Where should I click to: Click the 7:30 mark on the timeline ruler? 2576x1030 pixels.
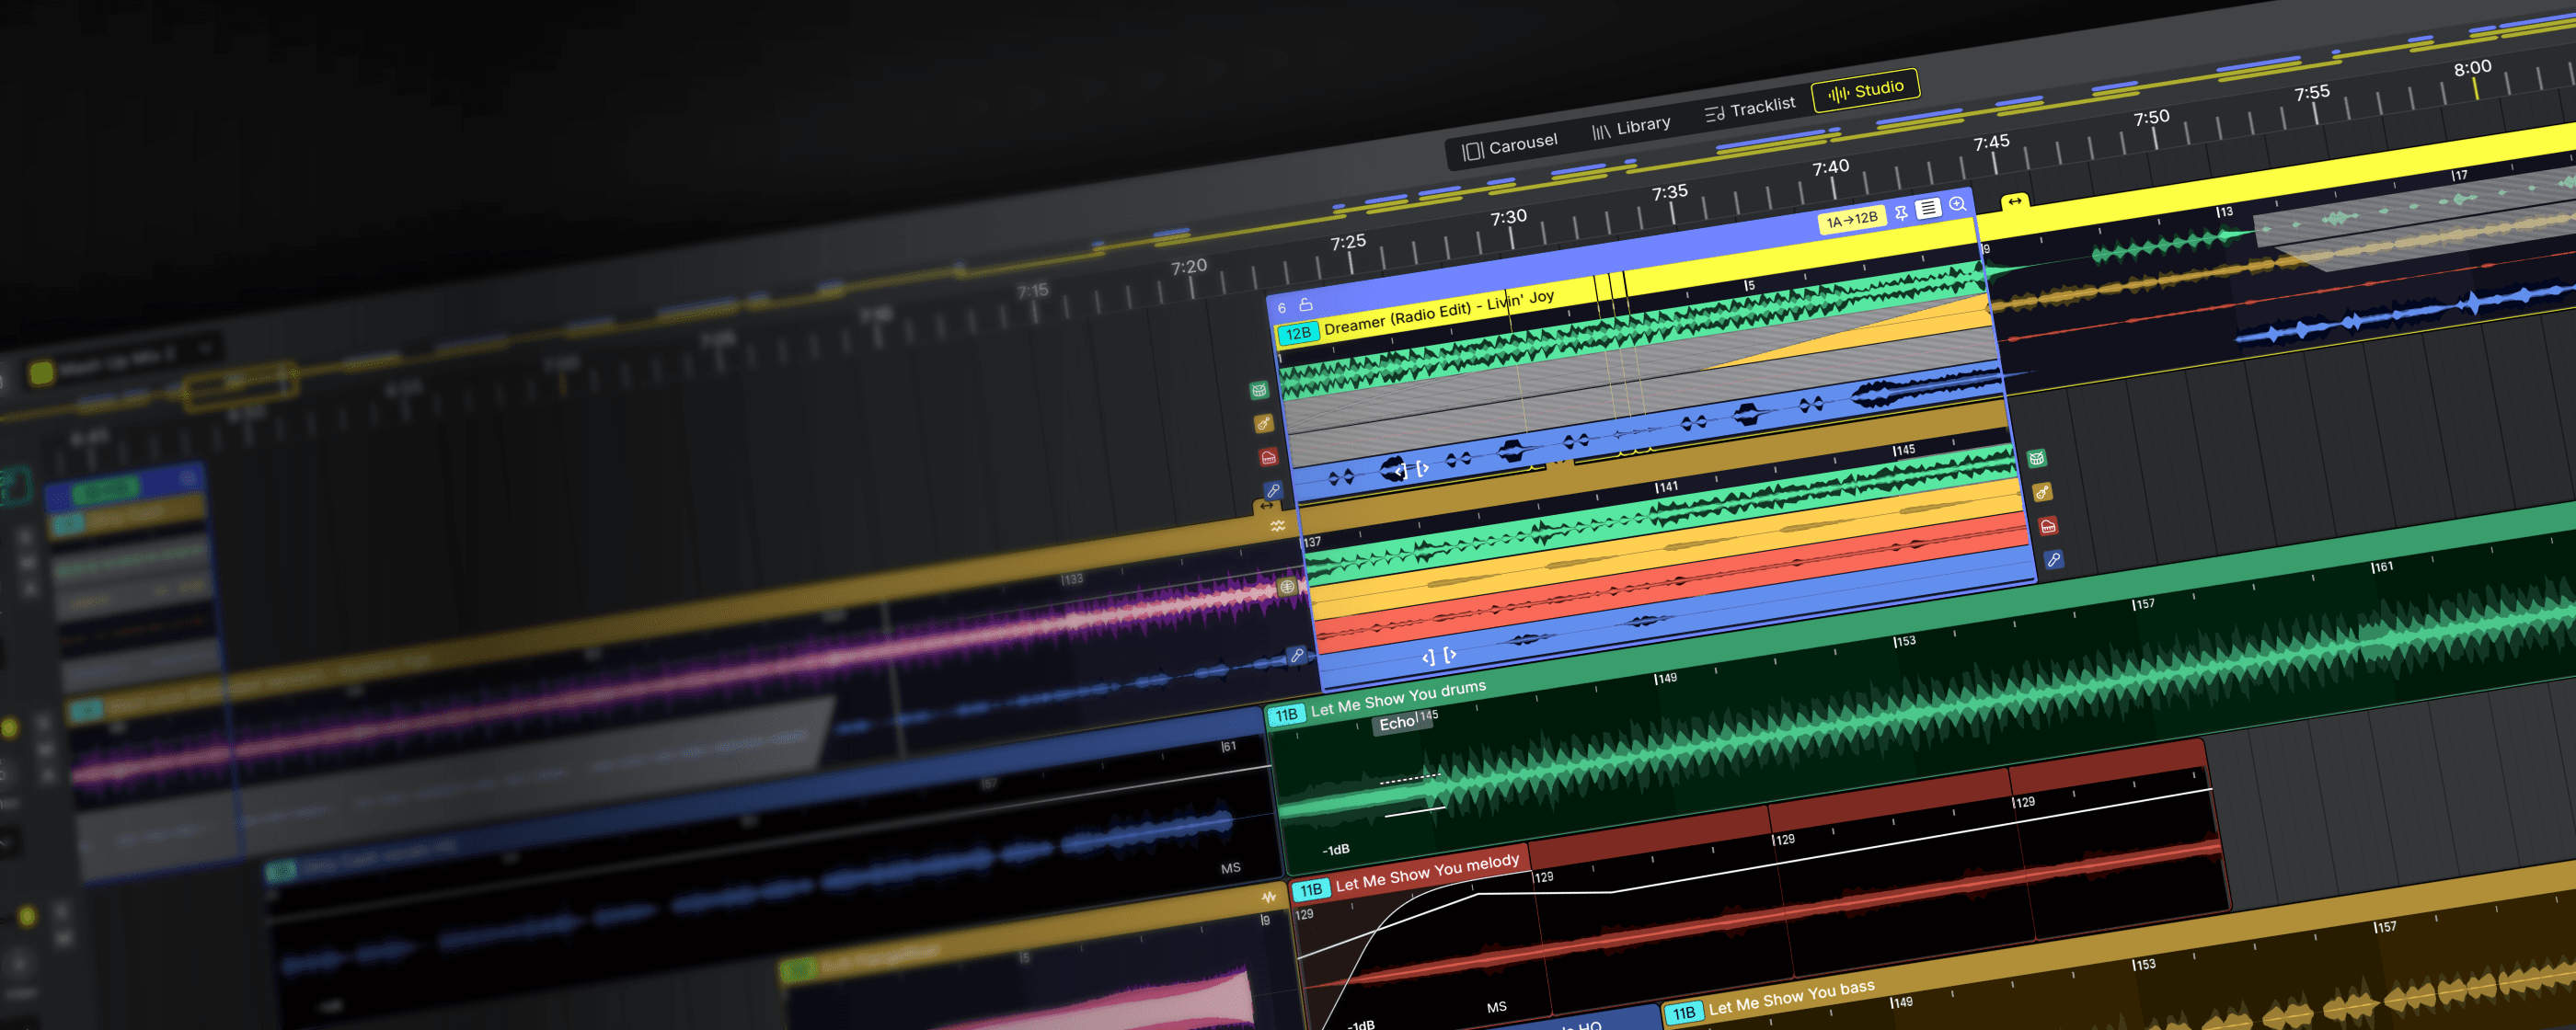click(x=1508, y=217)
